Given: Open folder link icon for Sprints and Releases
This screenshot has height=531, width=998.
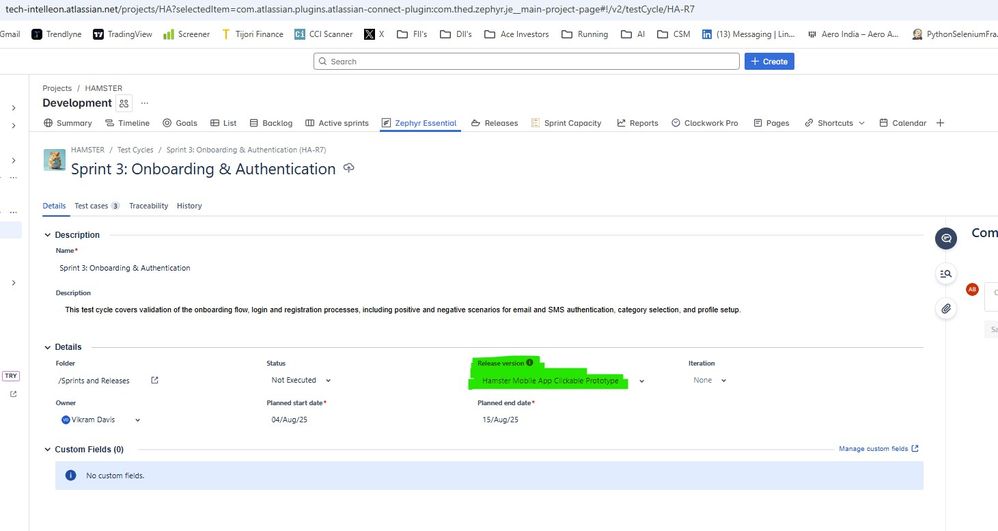Looking at the screenshot, I should click(x=154, y=380).
